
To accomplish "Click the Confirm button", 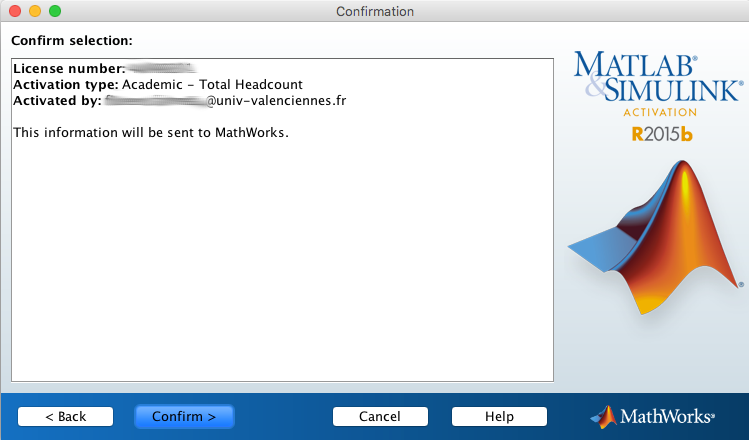I will (x=184, y=416).
